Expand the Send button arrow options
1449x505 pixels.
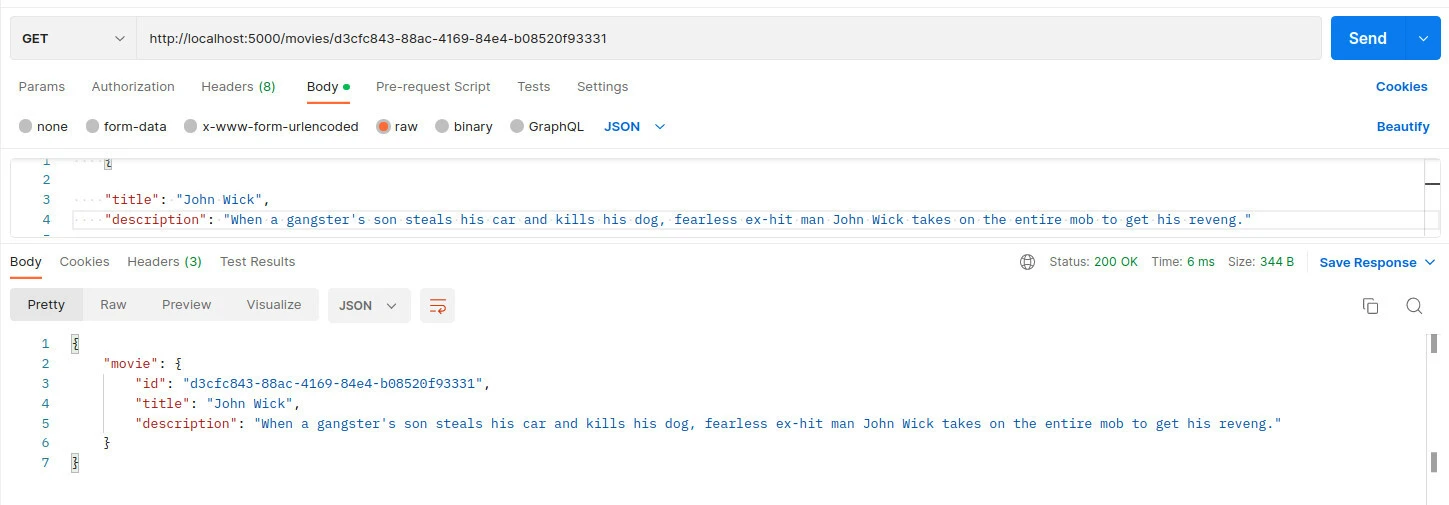coord(1422,38)
